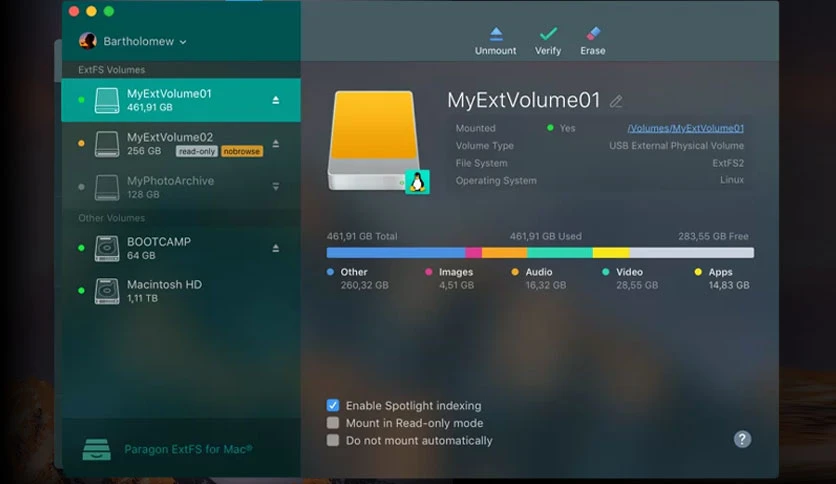The height and width of the screenshot is (484, 836).
Task: Click the gray free space bar segment
Action: tap(692, 253)
